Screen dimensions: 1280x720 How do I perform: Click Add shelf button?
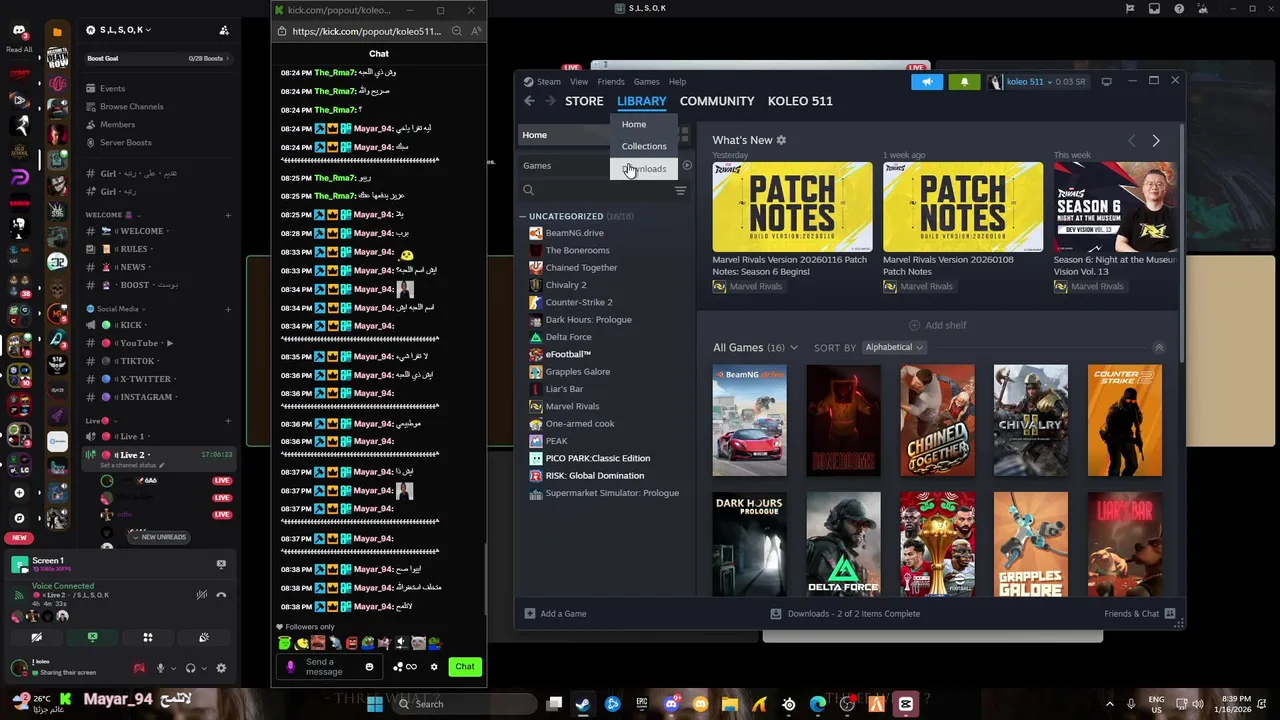(938, 325)
